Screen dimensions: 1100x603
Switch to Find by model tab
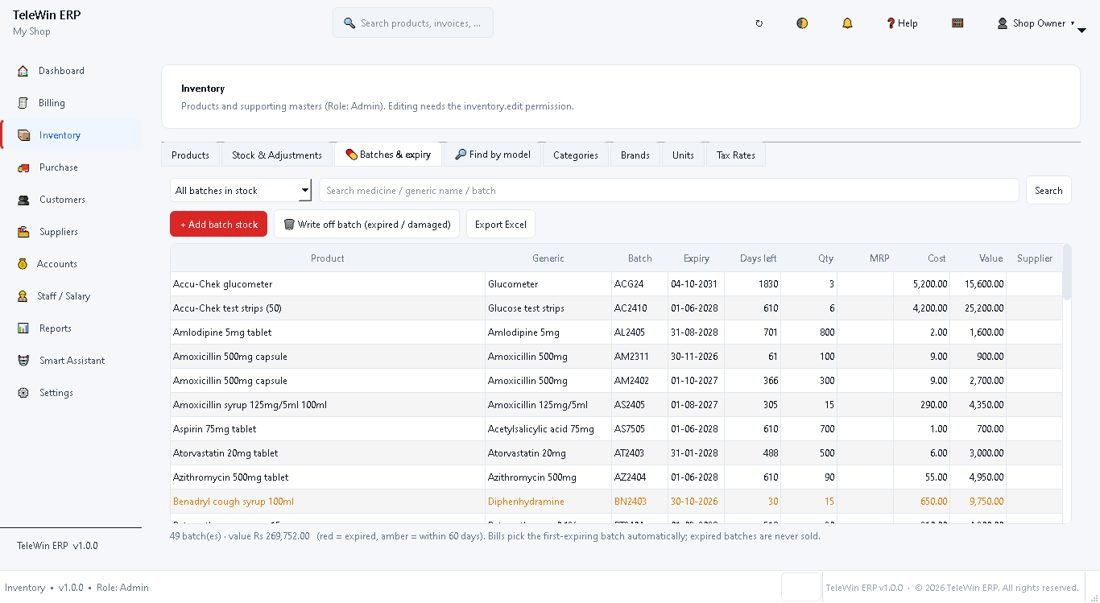(x=492, y=155)
